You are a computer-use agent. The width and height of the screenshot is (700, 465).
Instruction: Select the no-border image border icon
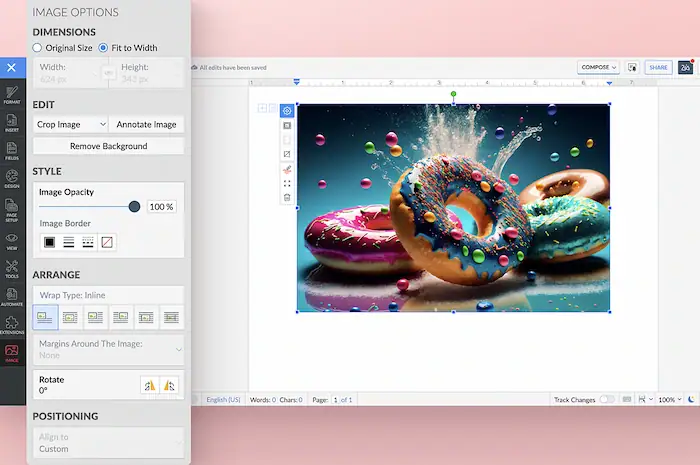tap(107, 242)
